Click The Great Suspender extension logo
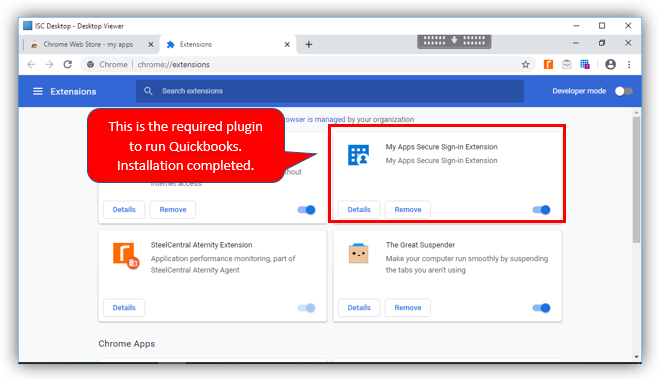 [x=358, y=253]
